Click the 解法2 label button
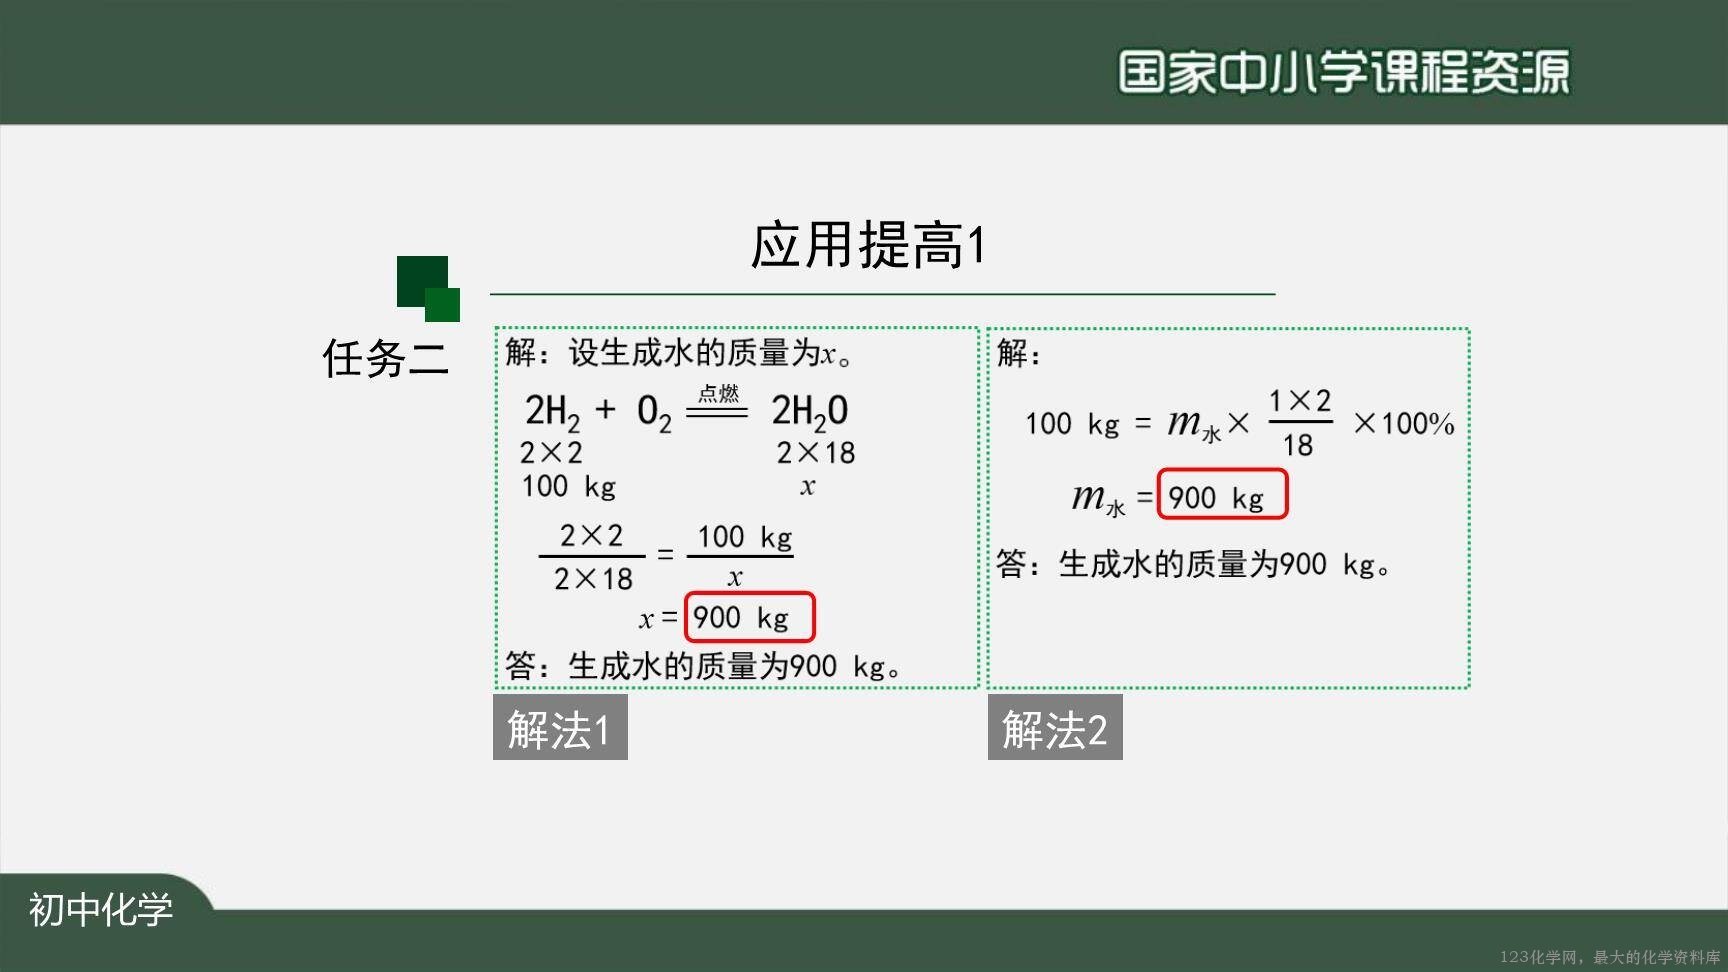Screen dimensions: 1728x972 tap(1055, 728)
